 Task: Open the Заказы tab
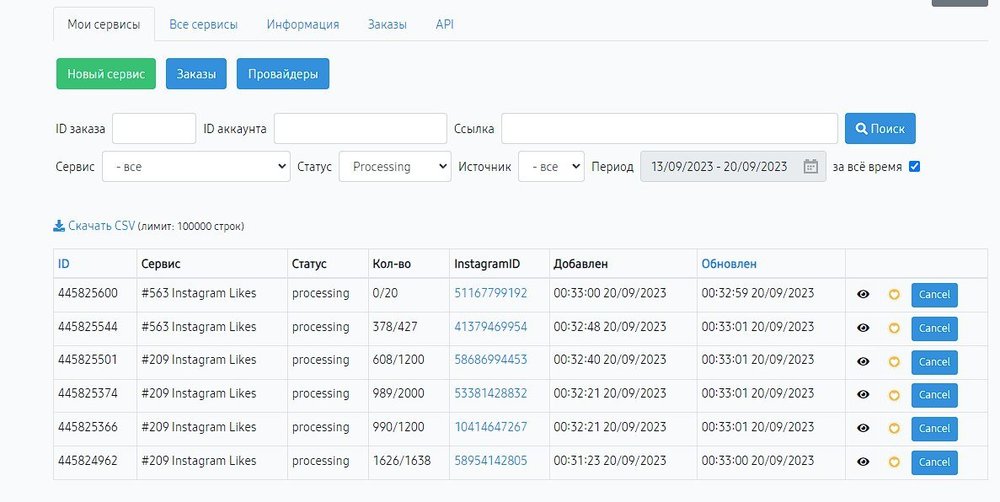387,25
